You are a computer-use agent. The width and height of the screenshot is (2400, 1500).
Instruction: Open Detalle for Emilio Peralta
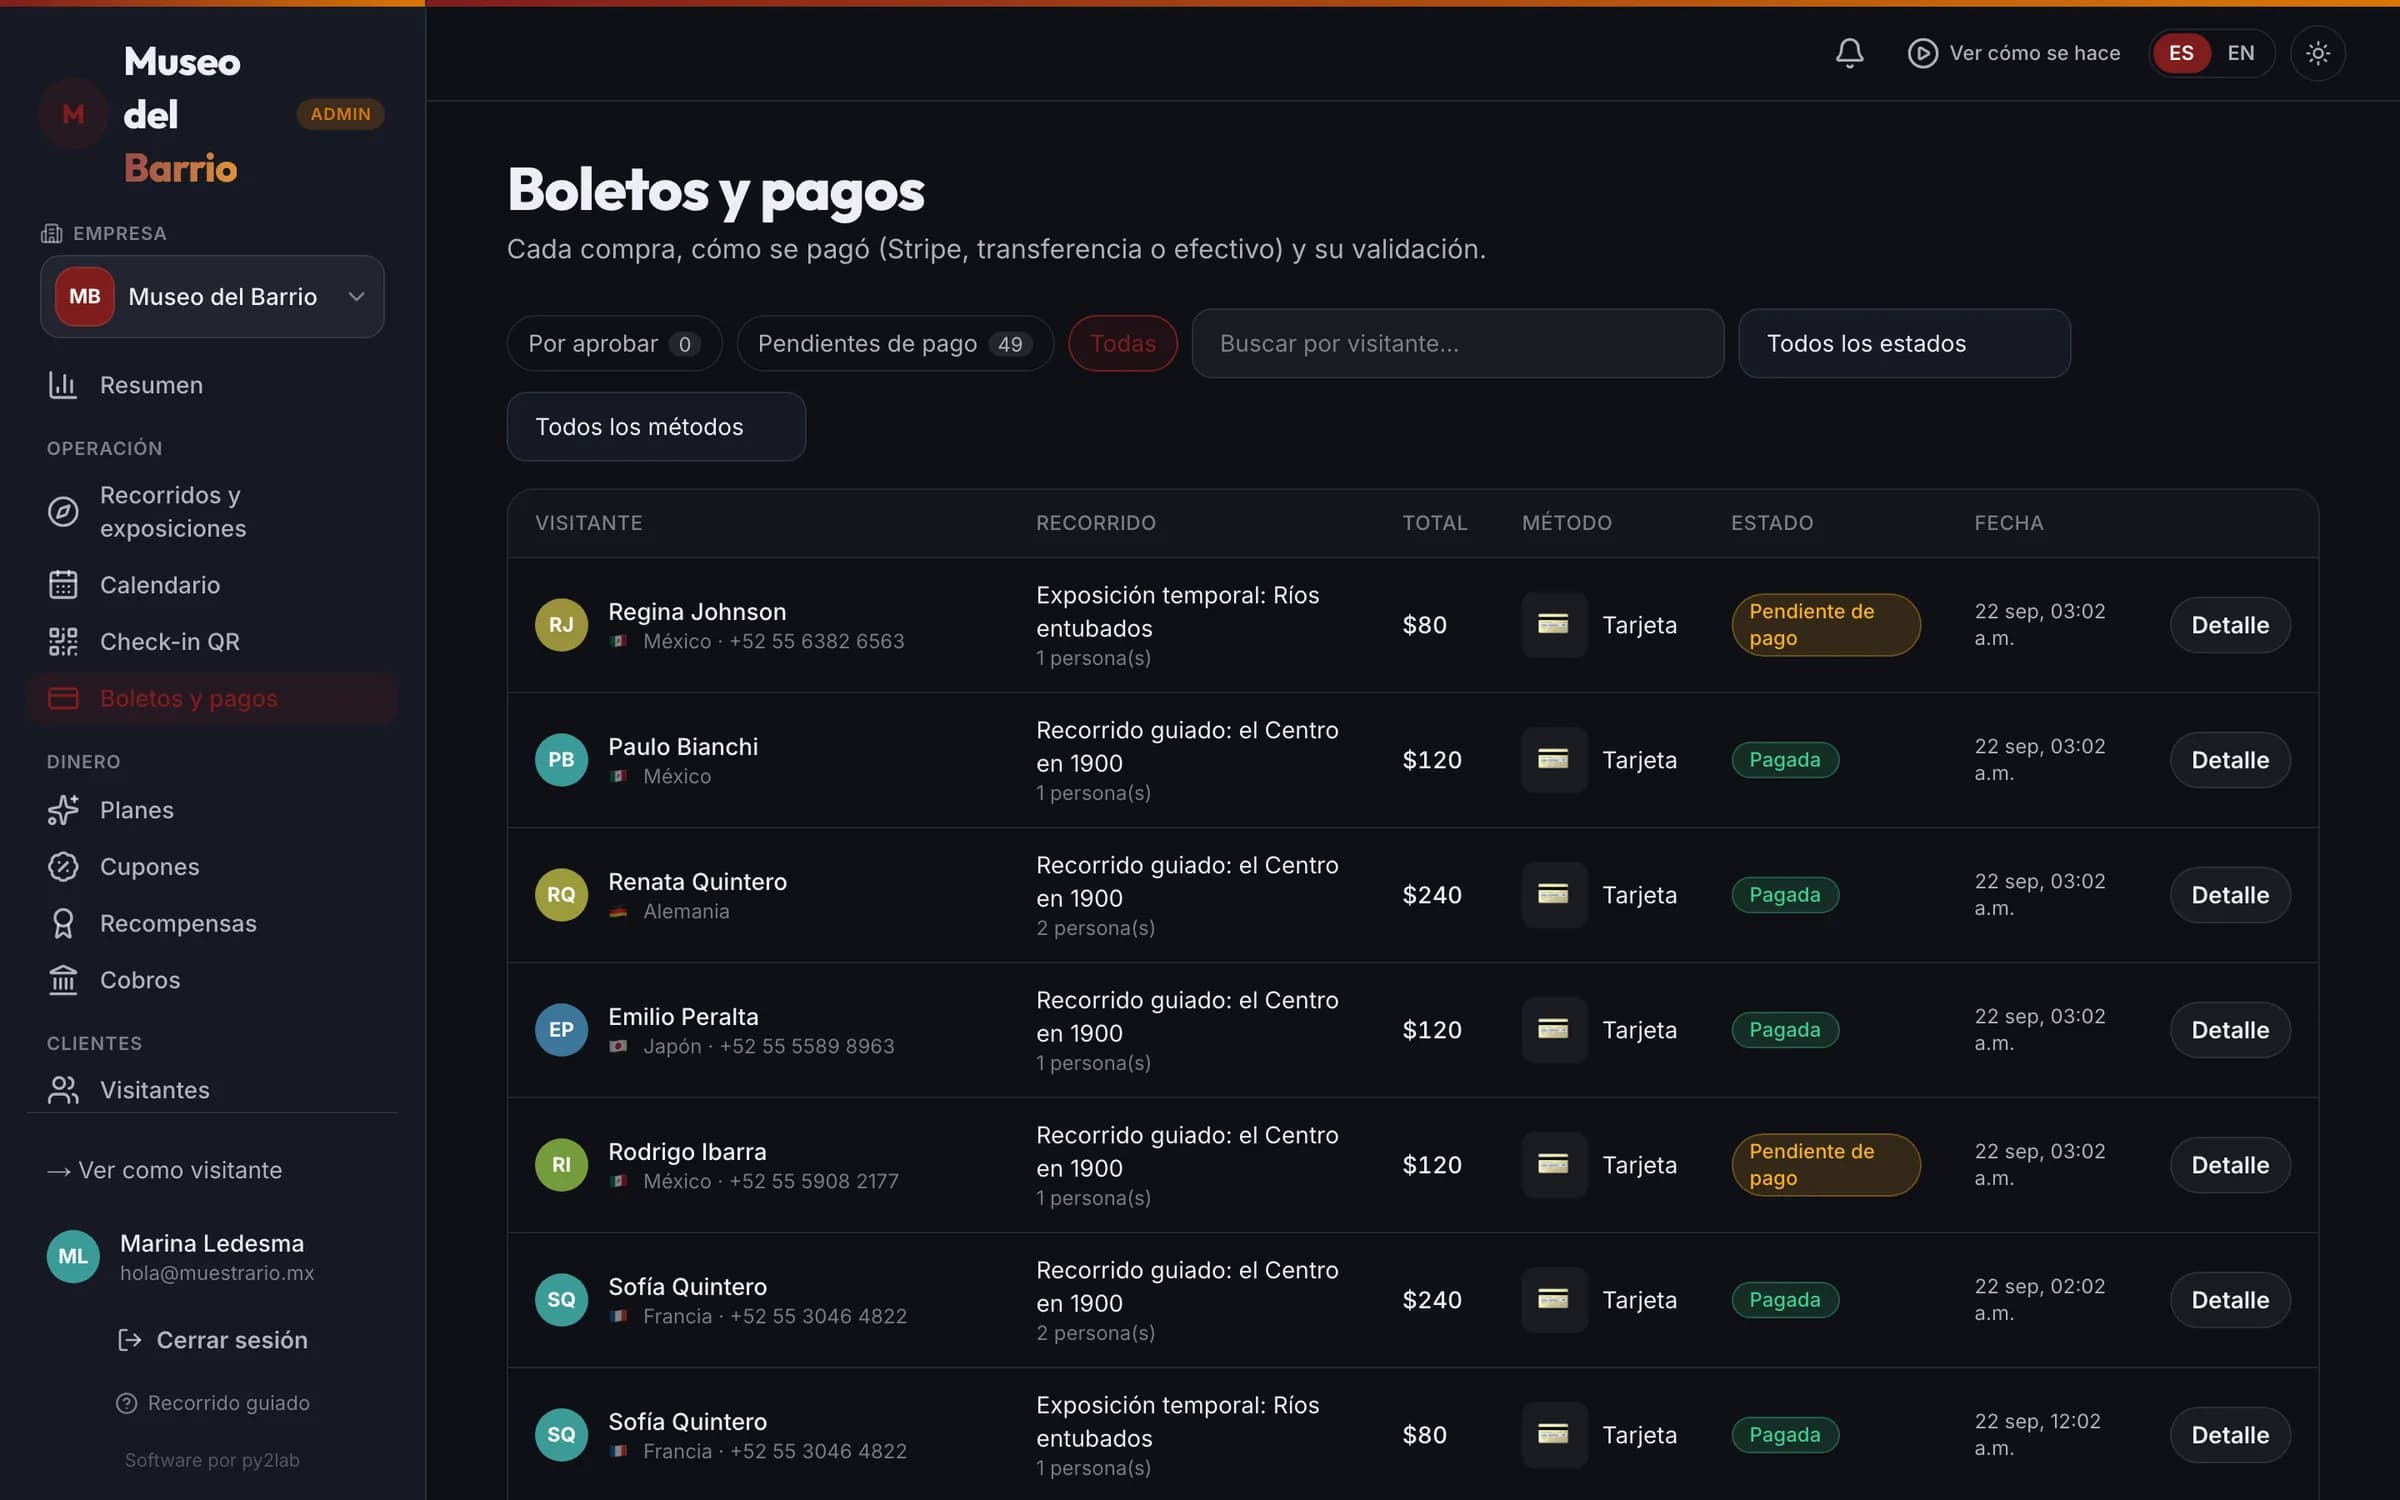pyautogui.click(x=2229, y=1030)
